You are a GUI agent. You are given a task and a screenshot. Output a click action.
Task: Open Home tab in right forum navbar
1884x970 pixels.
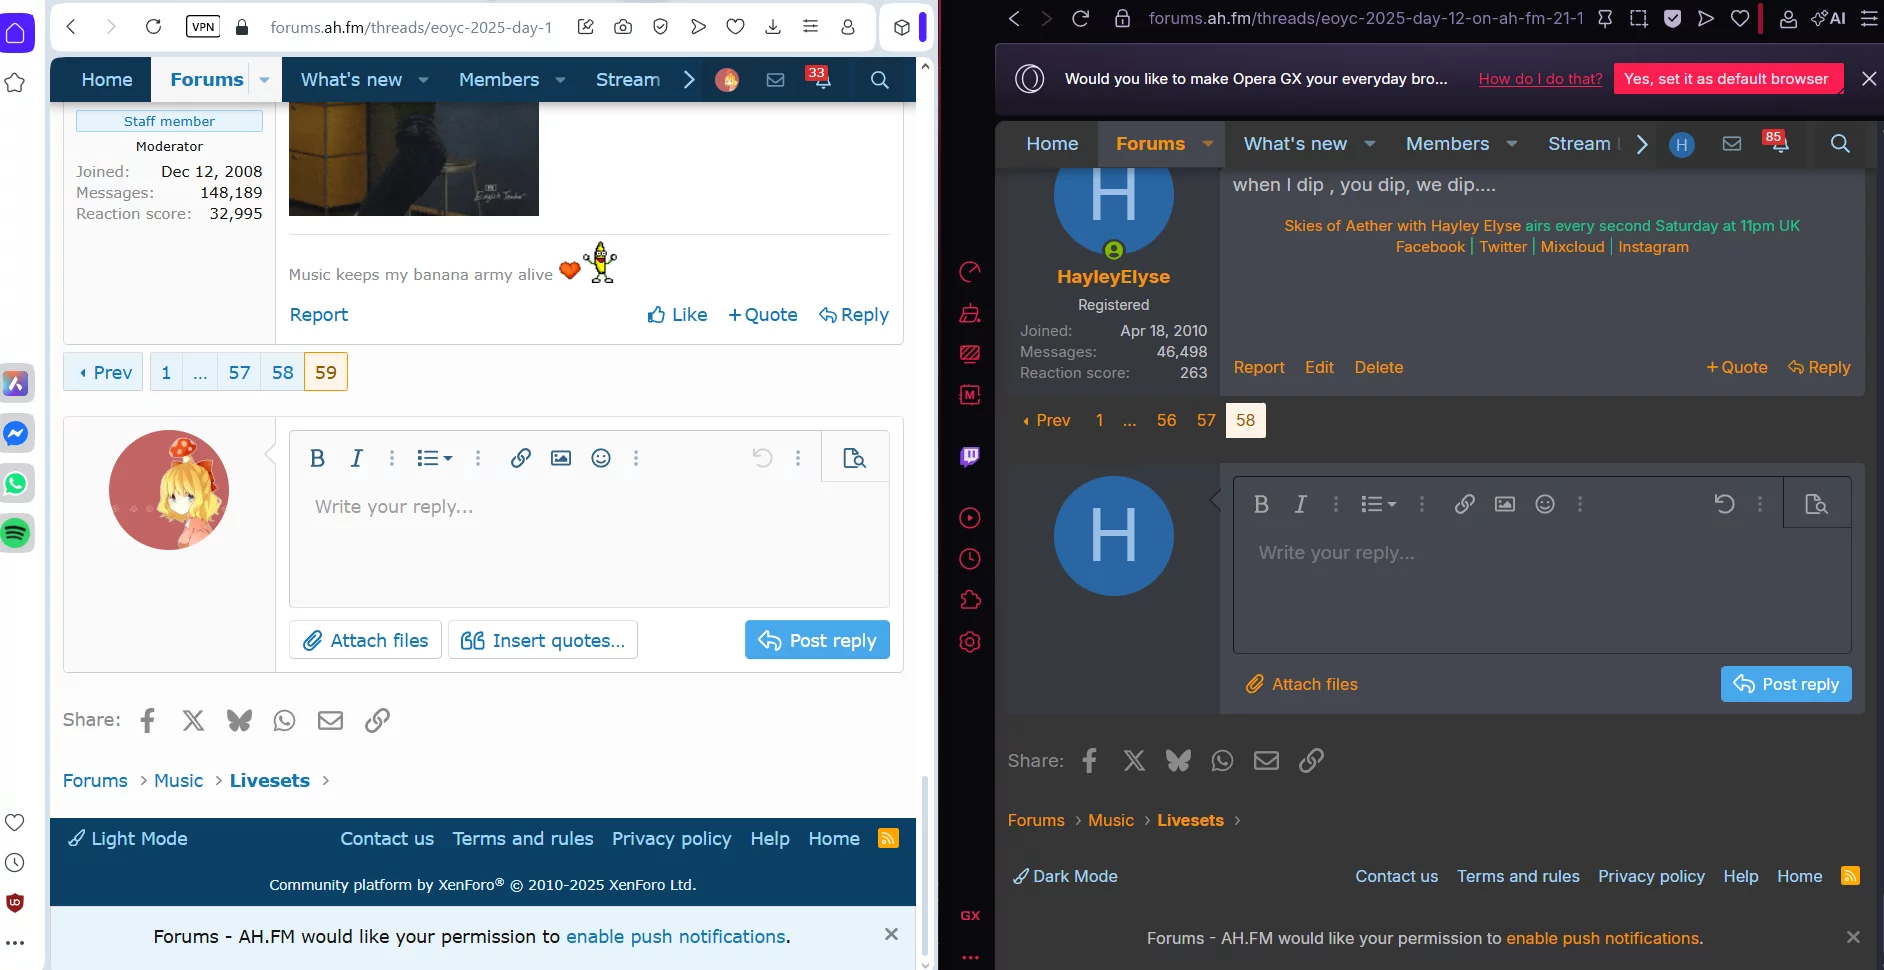(1052, 144)
